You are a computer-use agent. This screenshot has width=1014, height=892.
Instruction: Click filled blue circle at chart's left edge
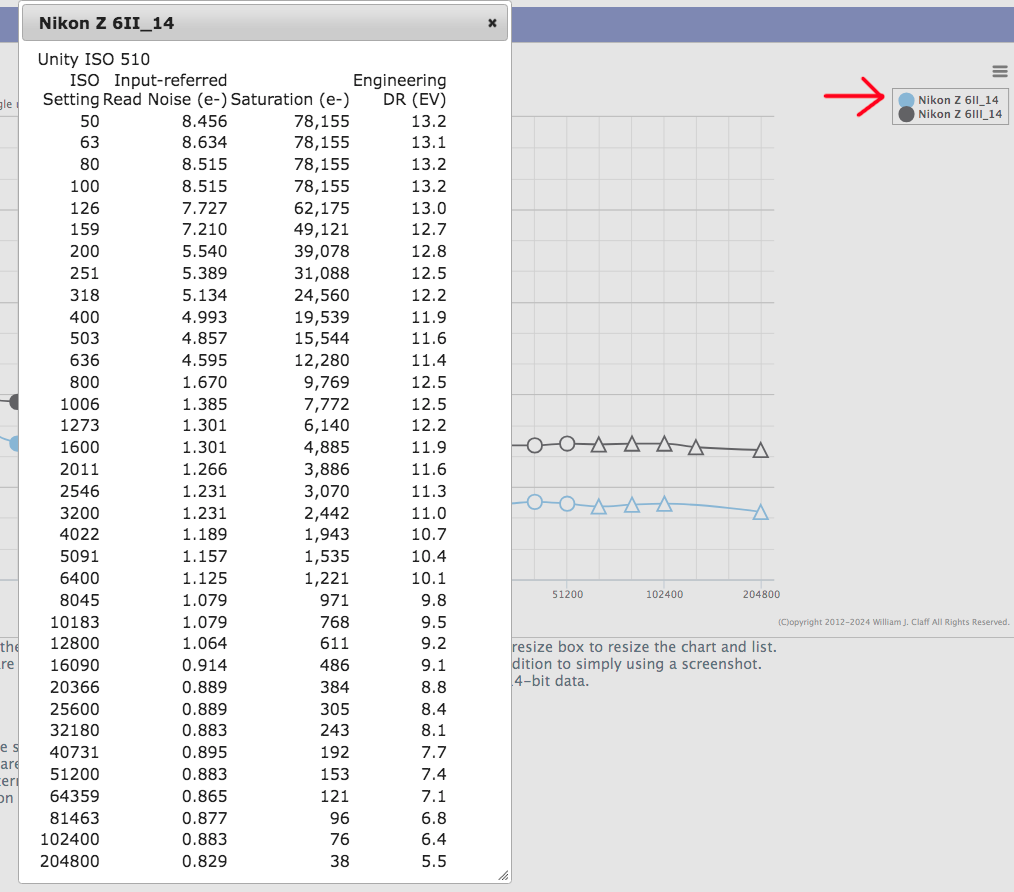coord(15,444)
